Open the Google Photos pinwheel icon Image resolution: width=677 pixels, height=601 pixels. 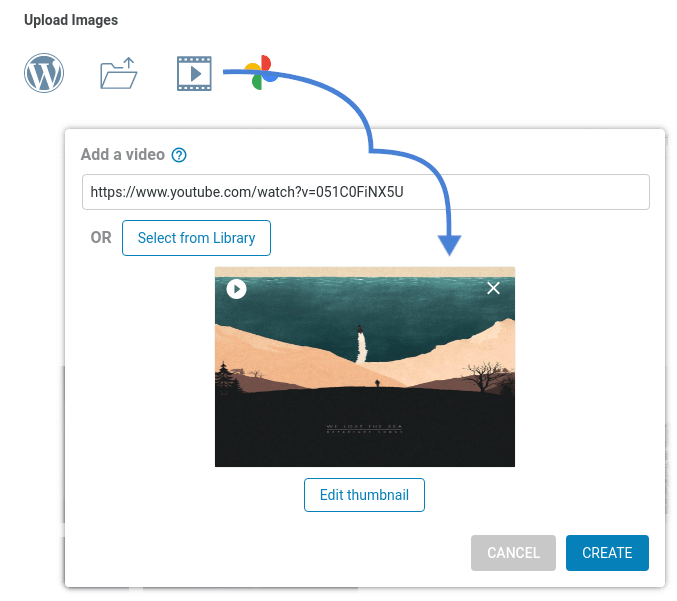[x=259, y=74]
